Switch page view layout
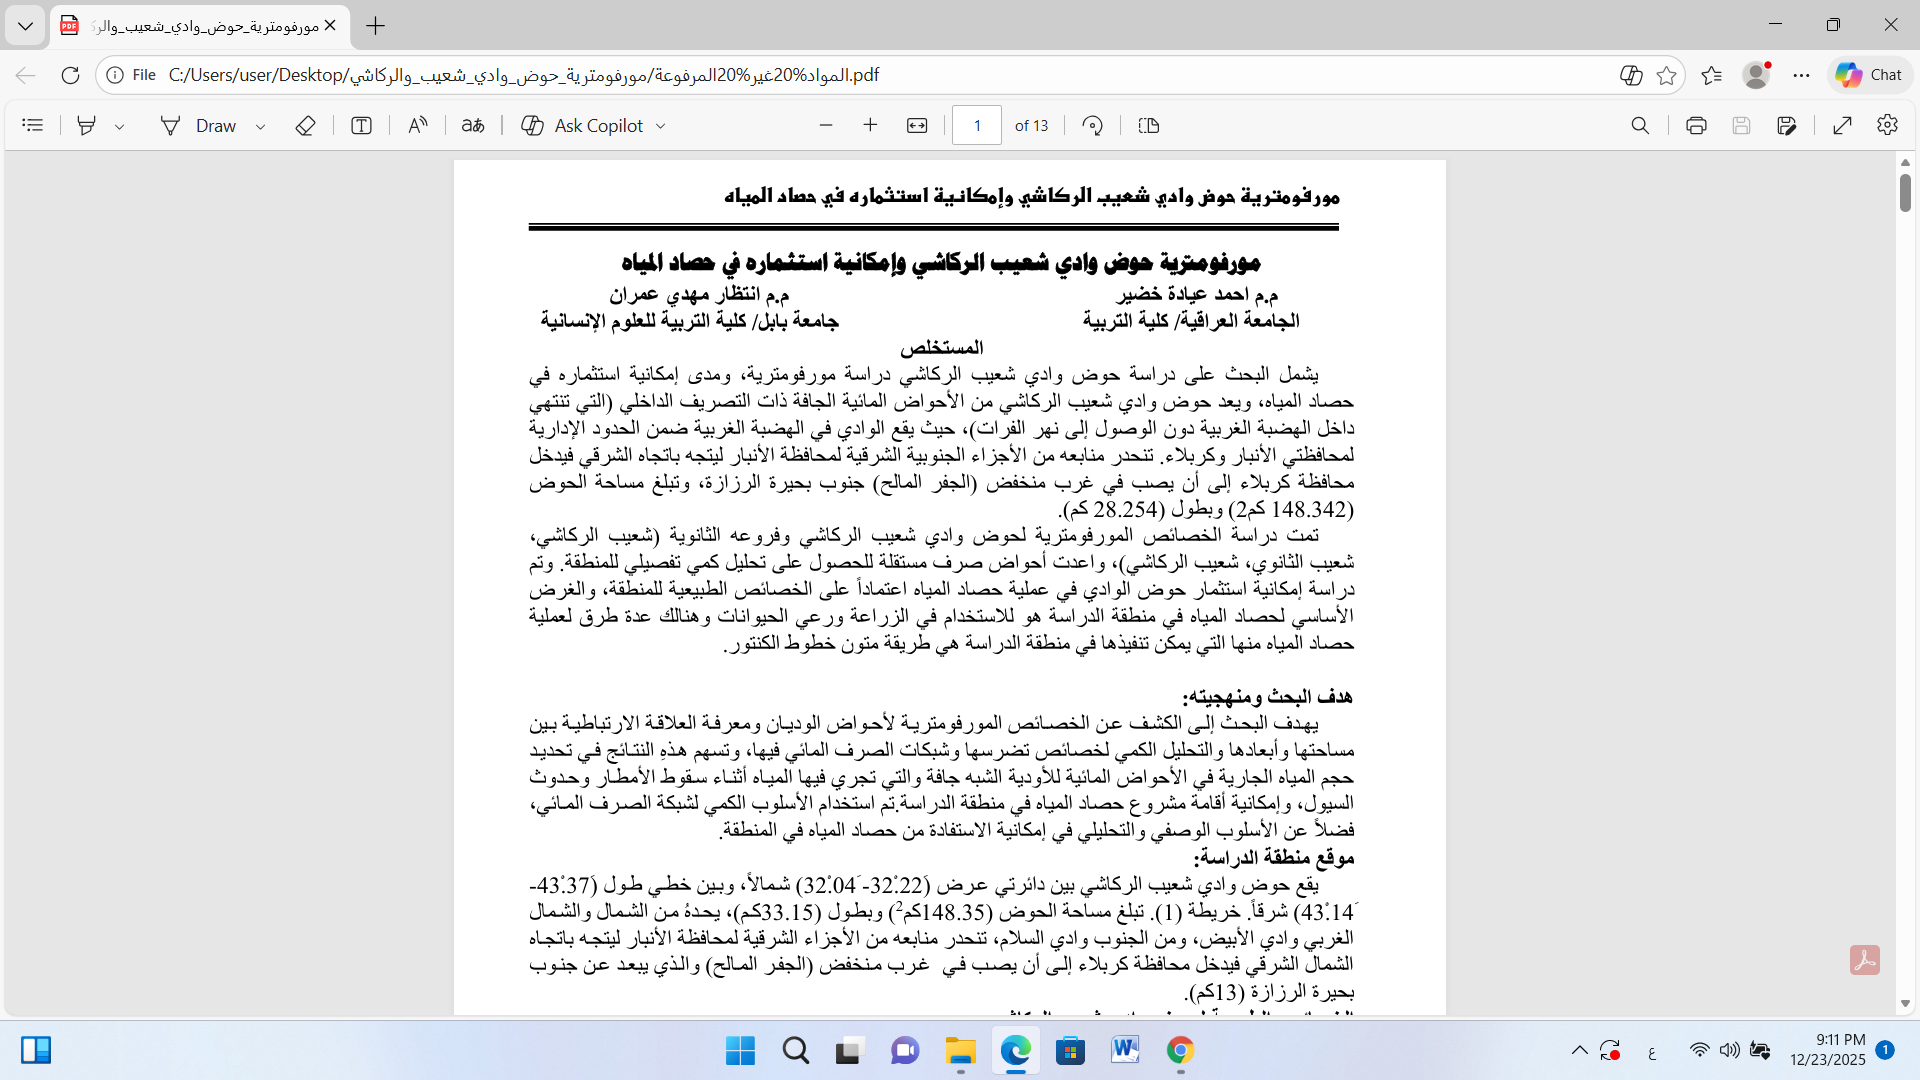This screenshot has width=1920, height=1080. (x=1149, y=125)
